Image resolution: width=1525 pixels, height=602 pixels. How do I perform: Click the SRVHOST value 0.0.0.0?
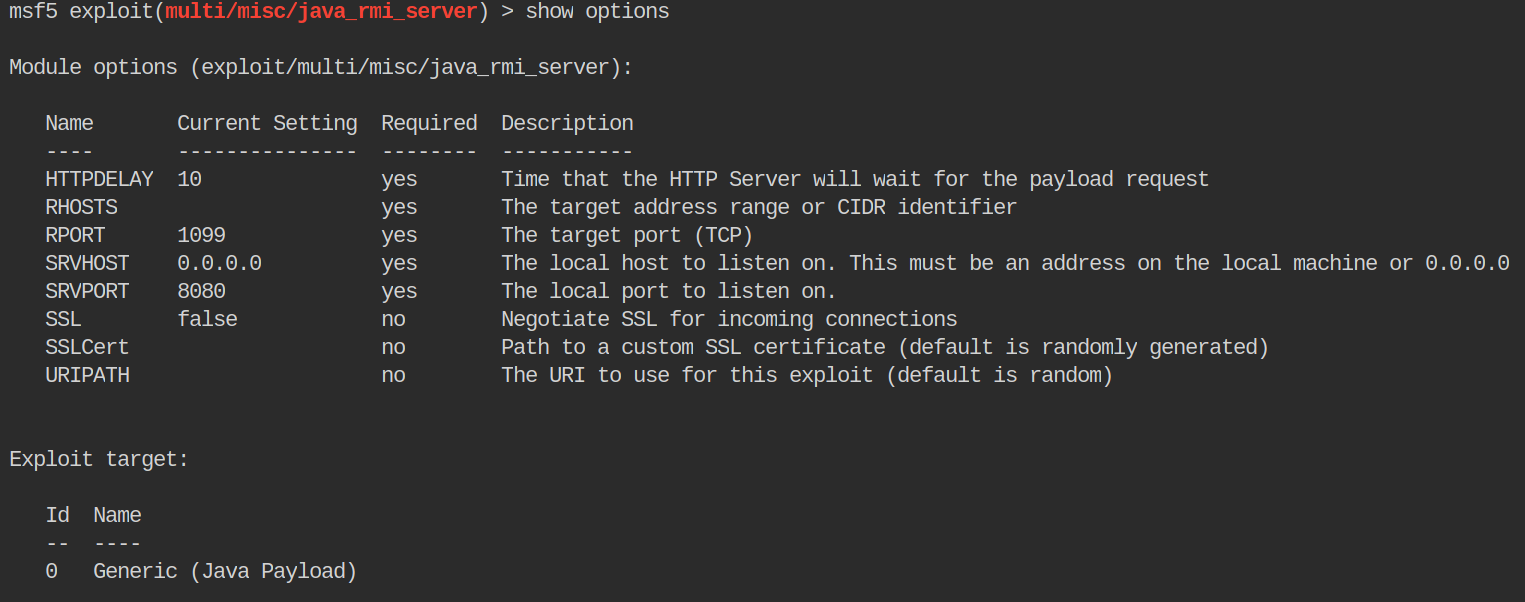pyautogui.click(x=219, y=263)
